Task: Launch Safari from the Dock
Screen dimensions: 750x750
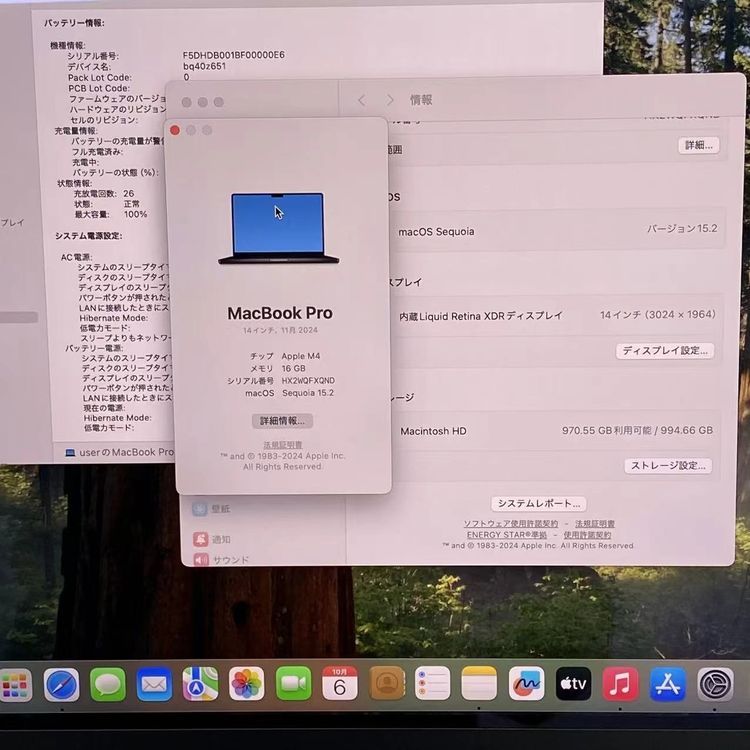Action: point(62,685)
